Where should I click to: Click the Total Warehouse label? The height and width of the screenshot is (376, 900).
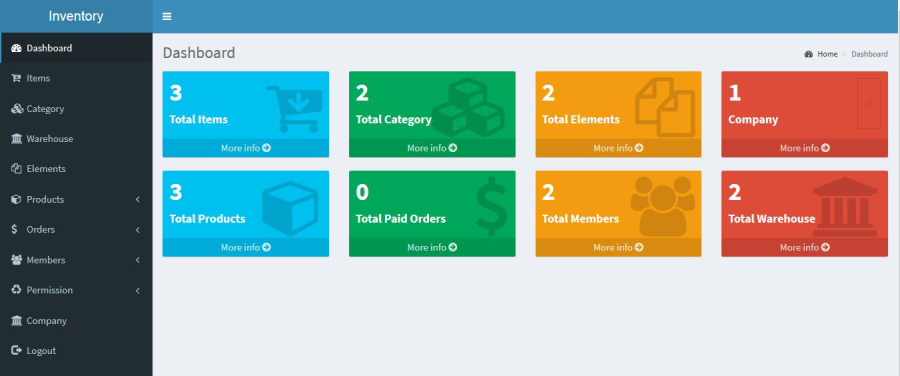coord(771,219)
